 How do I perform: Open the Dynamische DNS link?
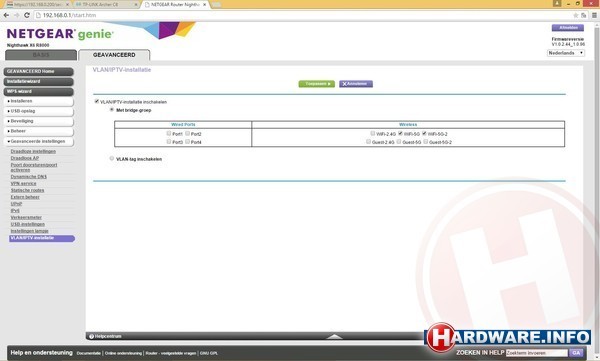(x=29, y=177)
